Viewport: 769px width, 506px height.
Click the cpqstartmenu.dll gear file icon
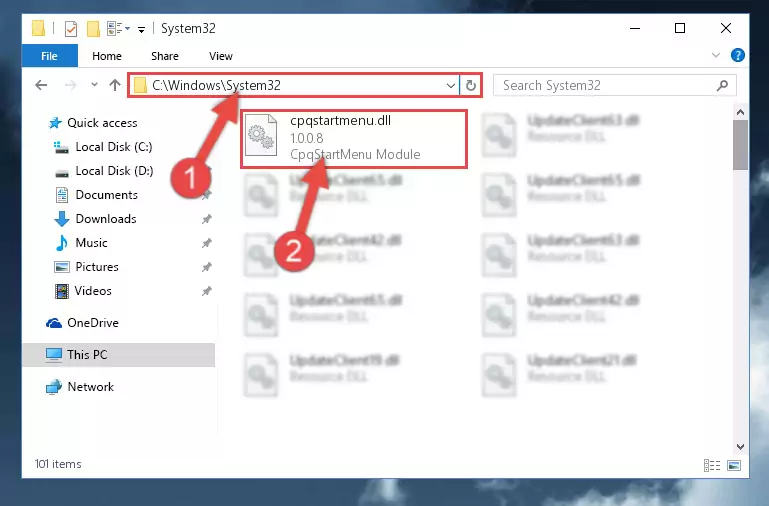(261, 135)
